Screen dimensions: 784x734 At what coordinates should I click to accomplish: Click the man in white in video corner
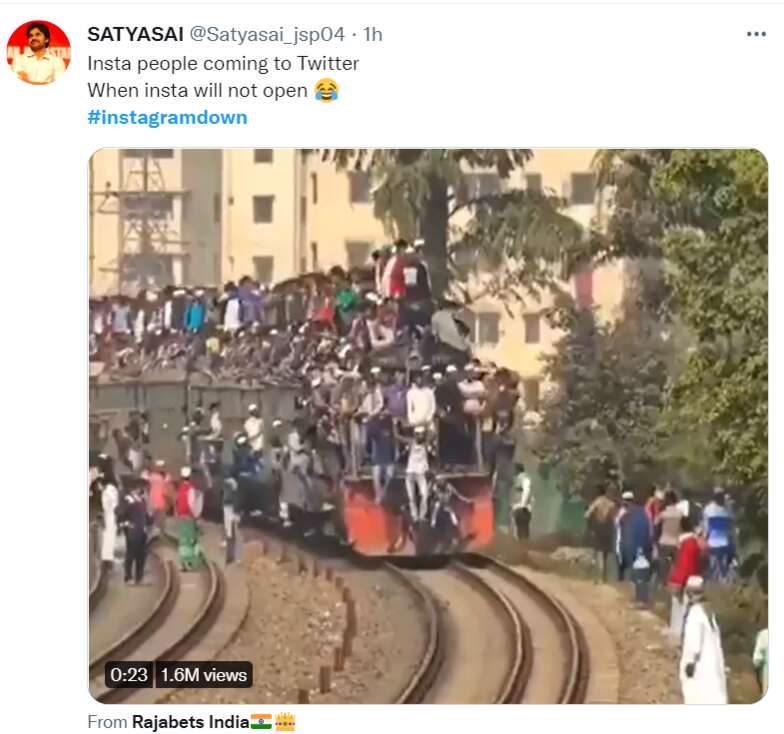coord(702,641)
